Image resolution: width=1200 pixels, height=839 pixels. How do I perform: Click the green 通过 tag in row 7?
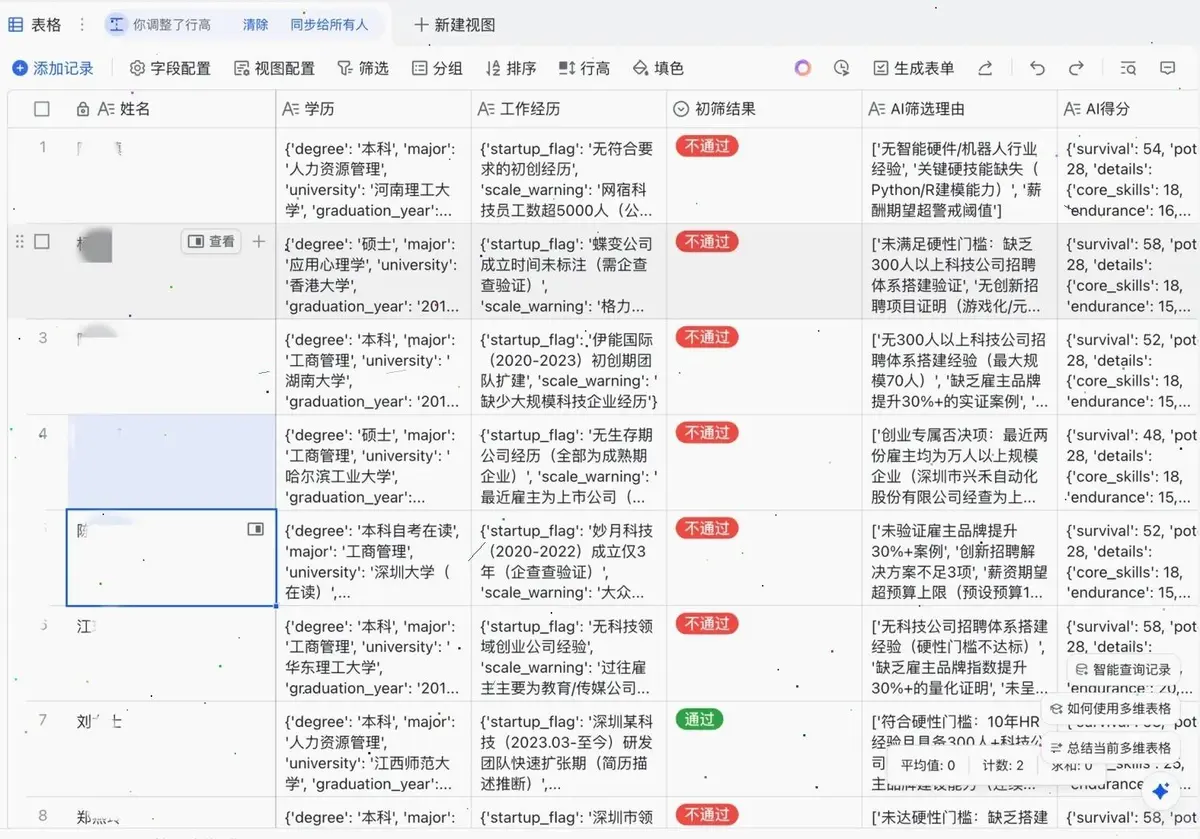tap(699, 719)
